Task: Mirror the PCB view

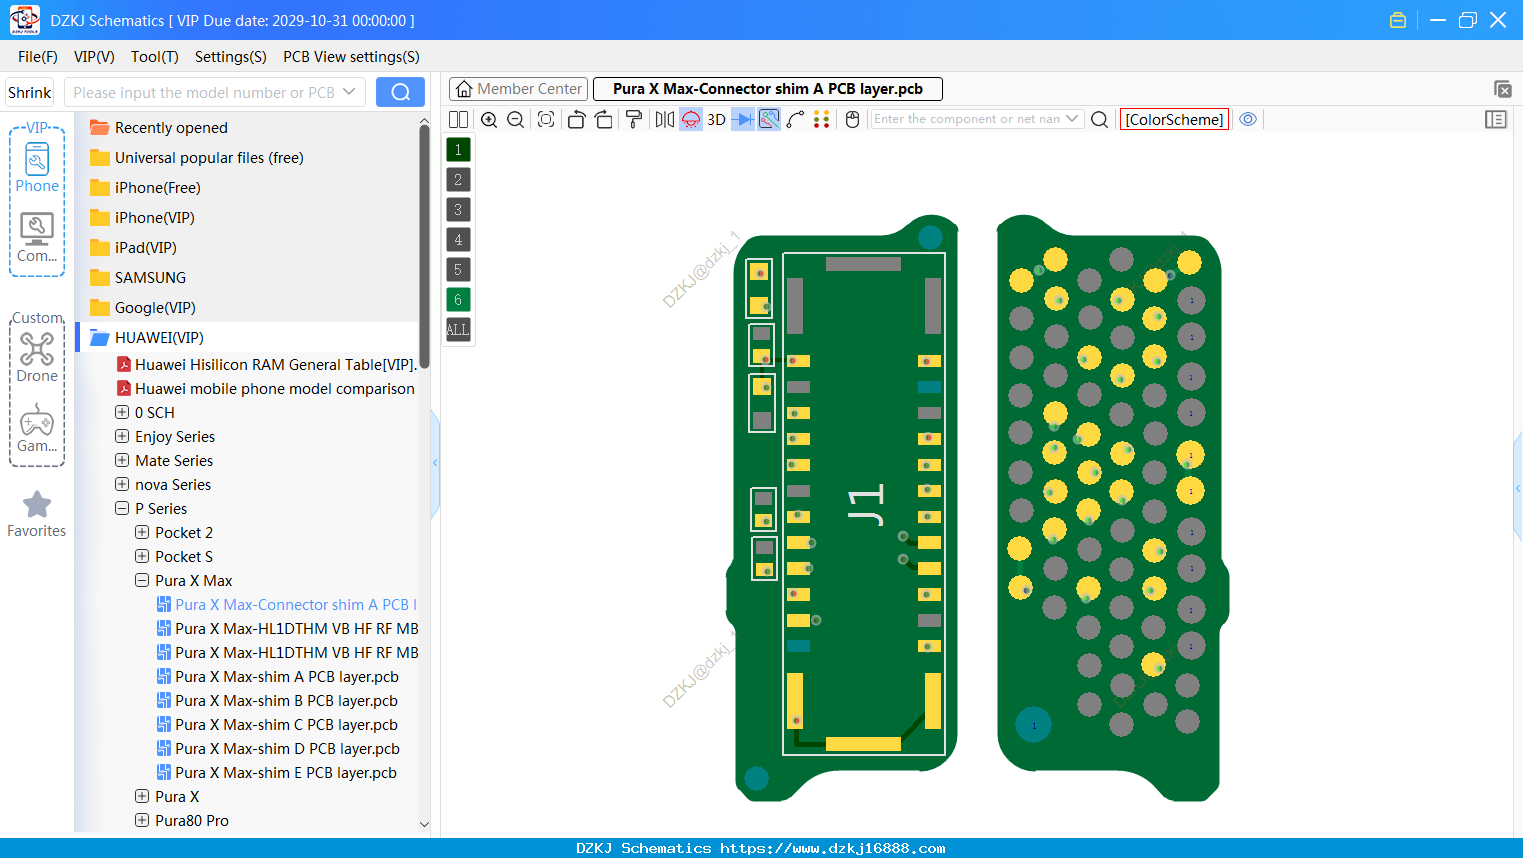Action: (664, 119)
